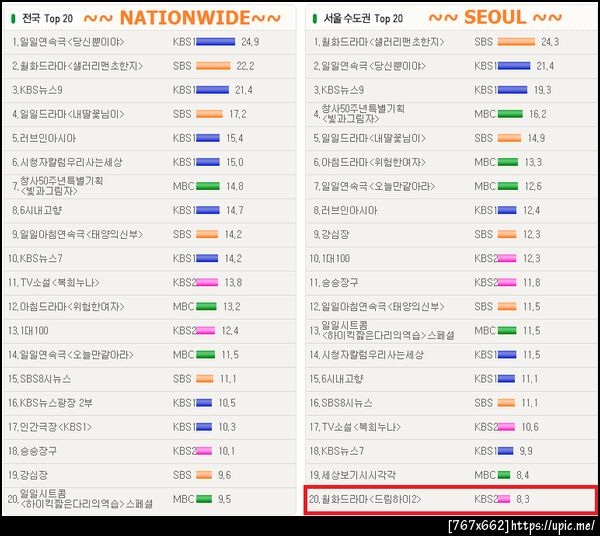Image resolution: width=600 pixels, height=536 pixels.
Task: Click the '서울 수도권 Top 20' table heading
Action: [x=363, y=18]
